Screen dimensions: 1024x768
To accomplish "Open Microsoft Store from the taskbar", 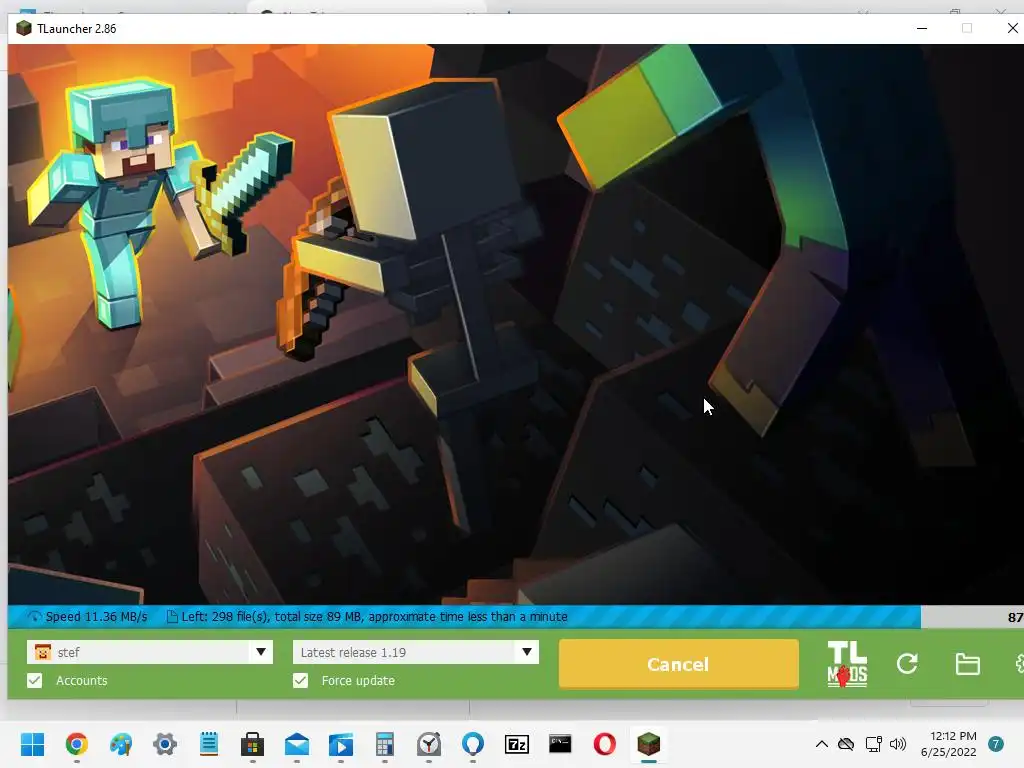I will [252, 744].
